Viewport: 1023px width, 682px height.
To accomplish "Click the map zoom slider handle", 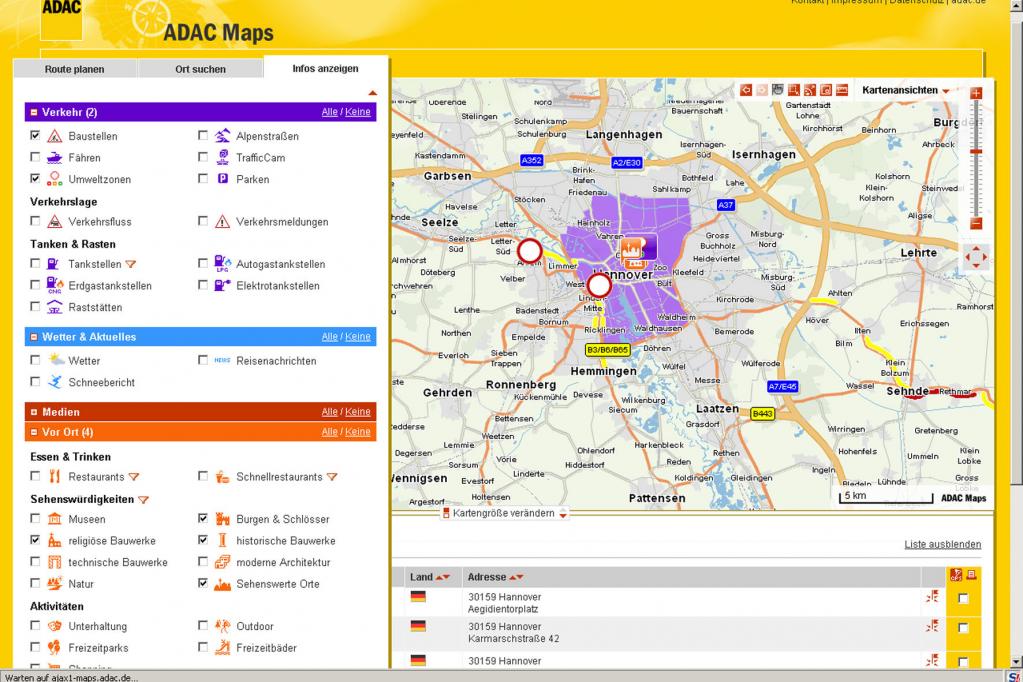I will (976, 151).
